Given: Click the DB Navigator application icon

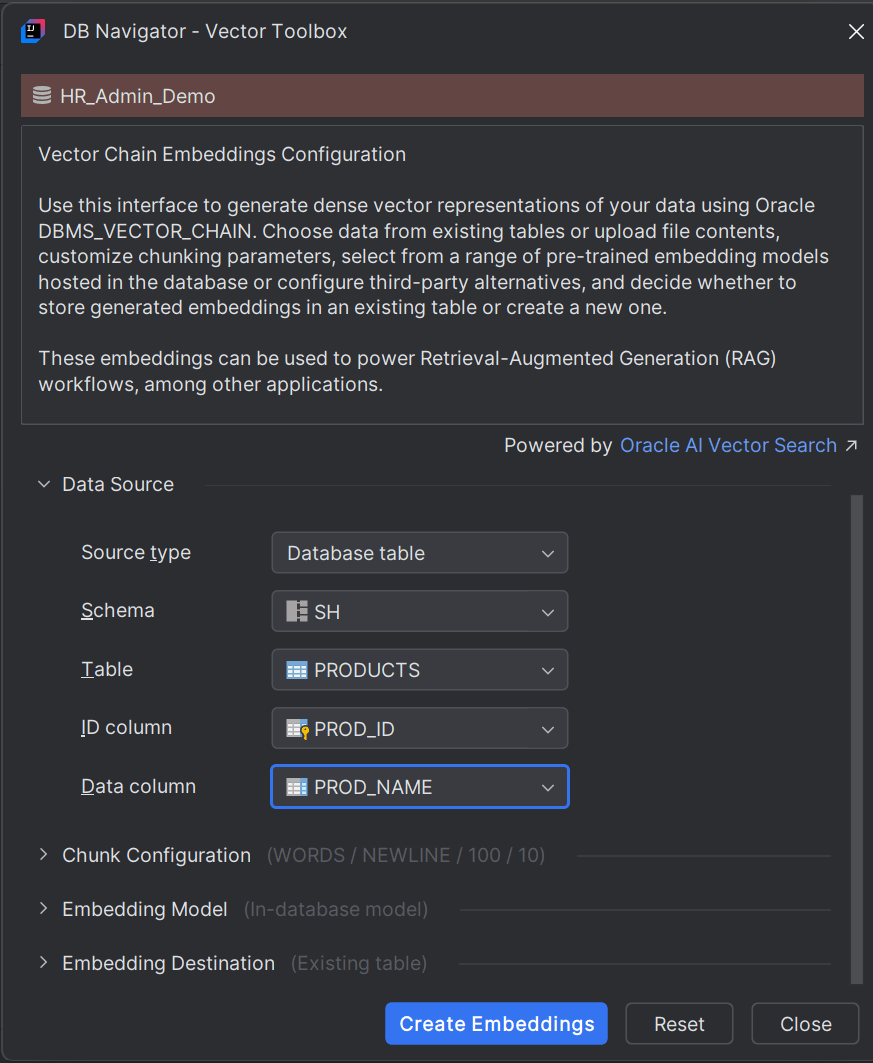Looking at the screenshot, I should tap(33, 31).
